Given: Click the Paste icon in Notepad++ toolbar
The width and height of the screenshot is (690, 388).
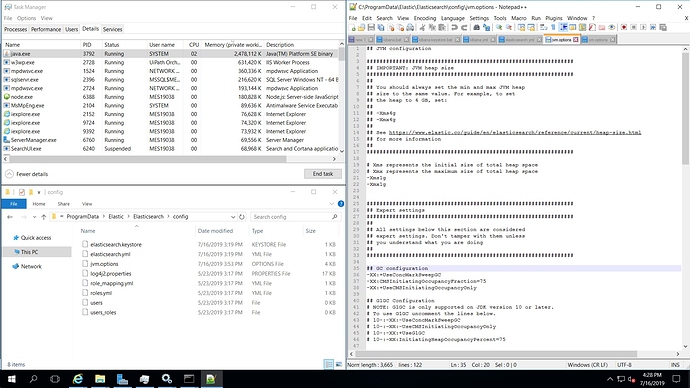Looking at the screenshot, I should tap(442, 27).
